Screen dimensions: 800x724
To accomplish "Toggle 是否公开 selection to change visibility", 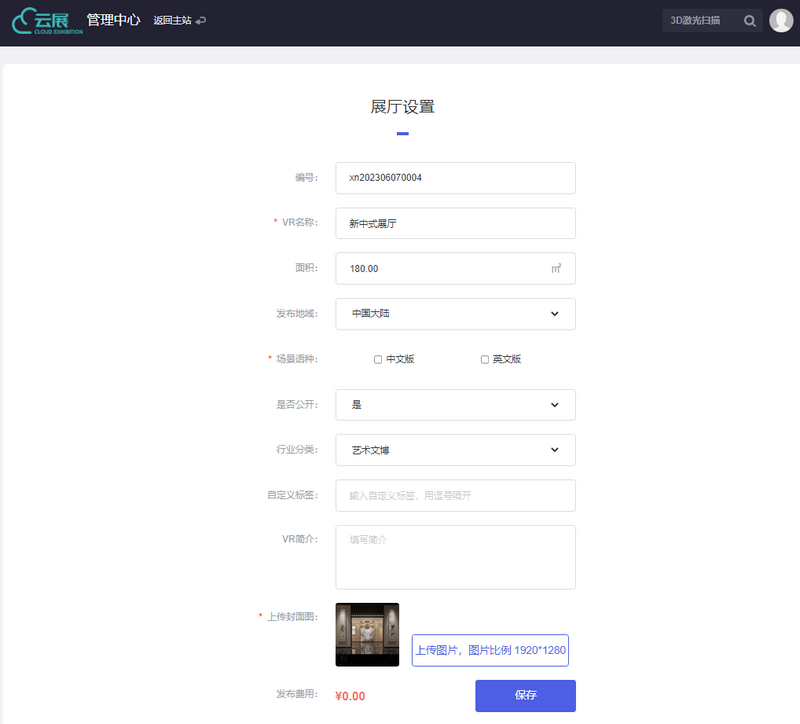I will pos(455,404).
